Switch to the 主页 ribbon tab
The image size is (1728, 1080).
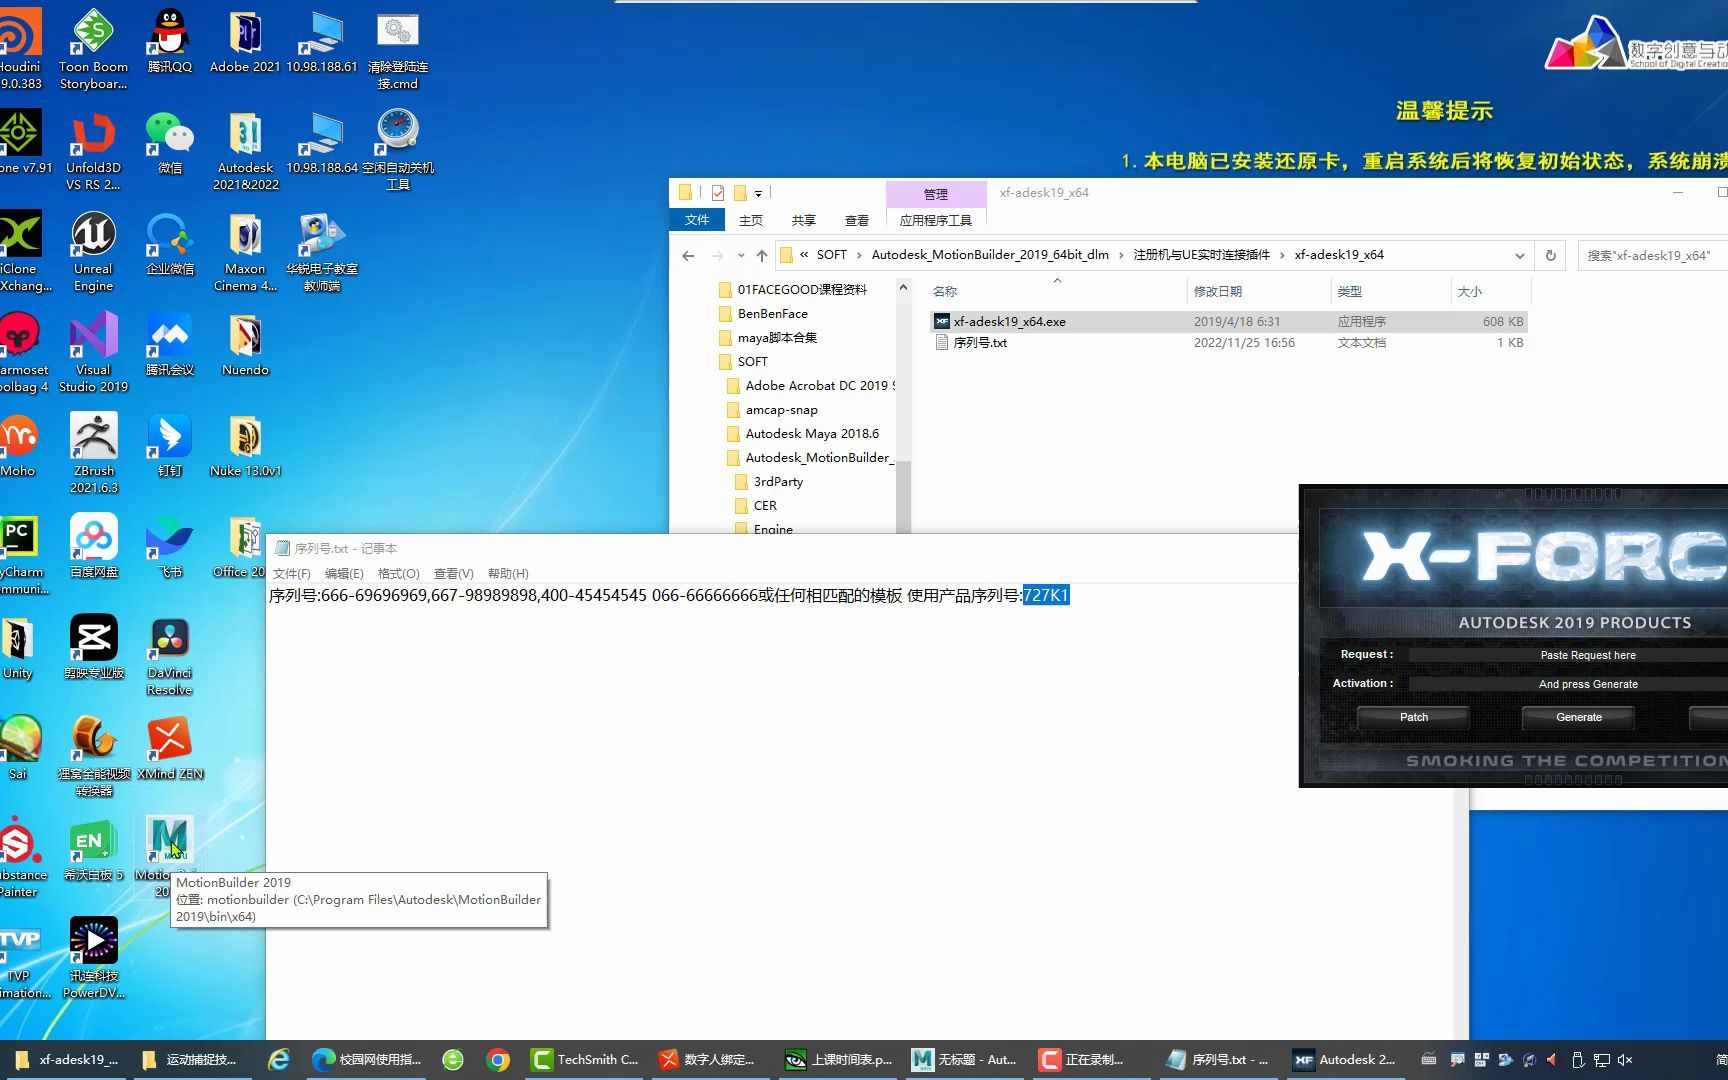750,220
